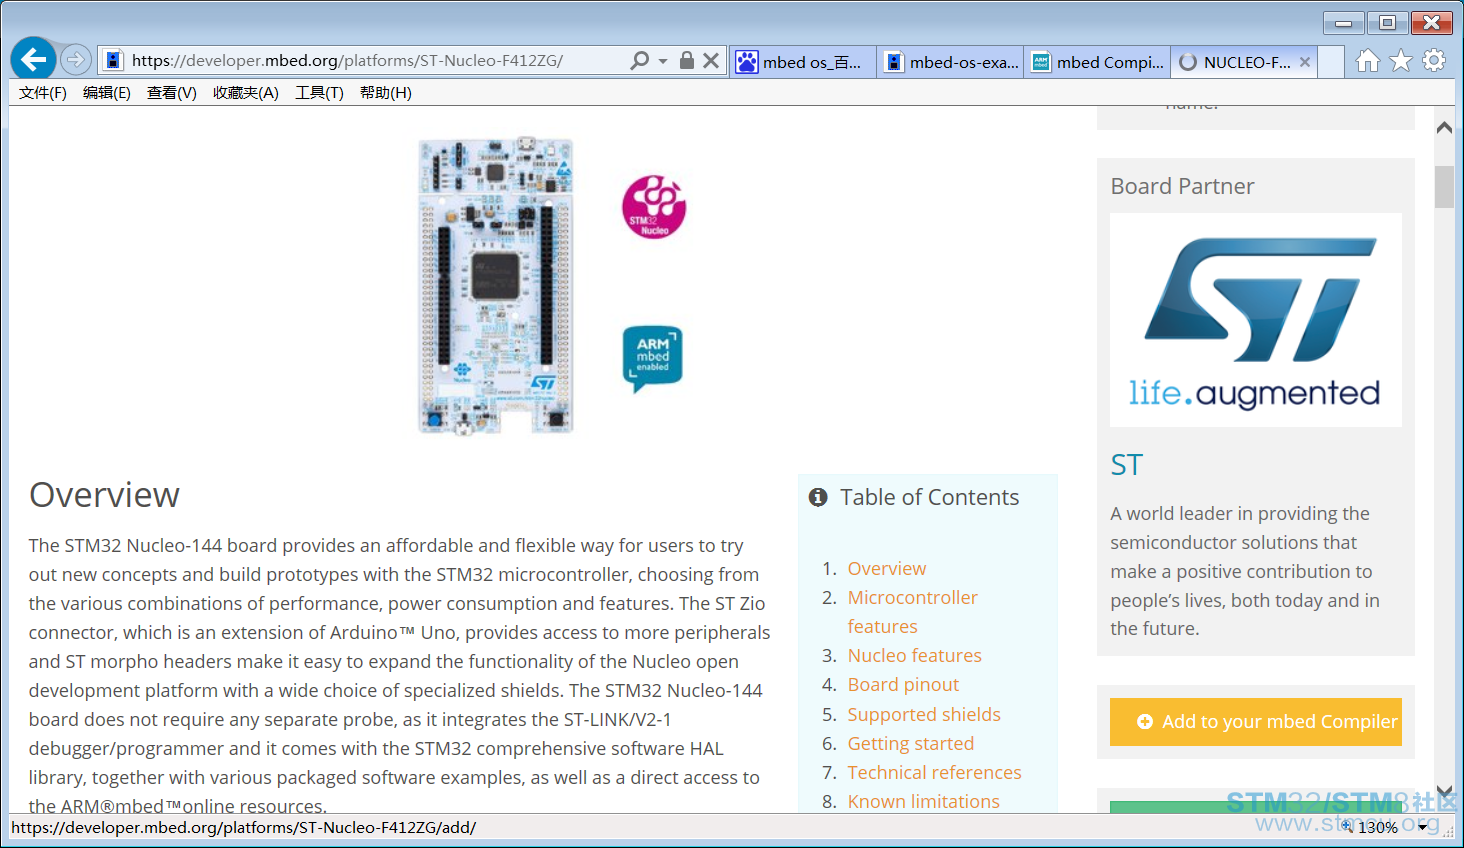1464x848 pixels.
Task: Open the 文件(F) menu
Action: (43, 93)
